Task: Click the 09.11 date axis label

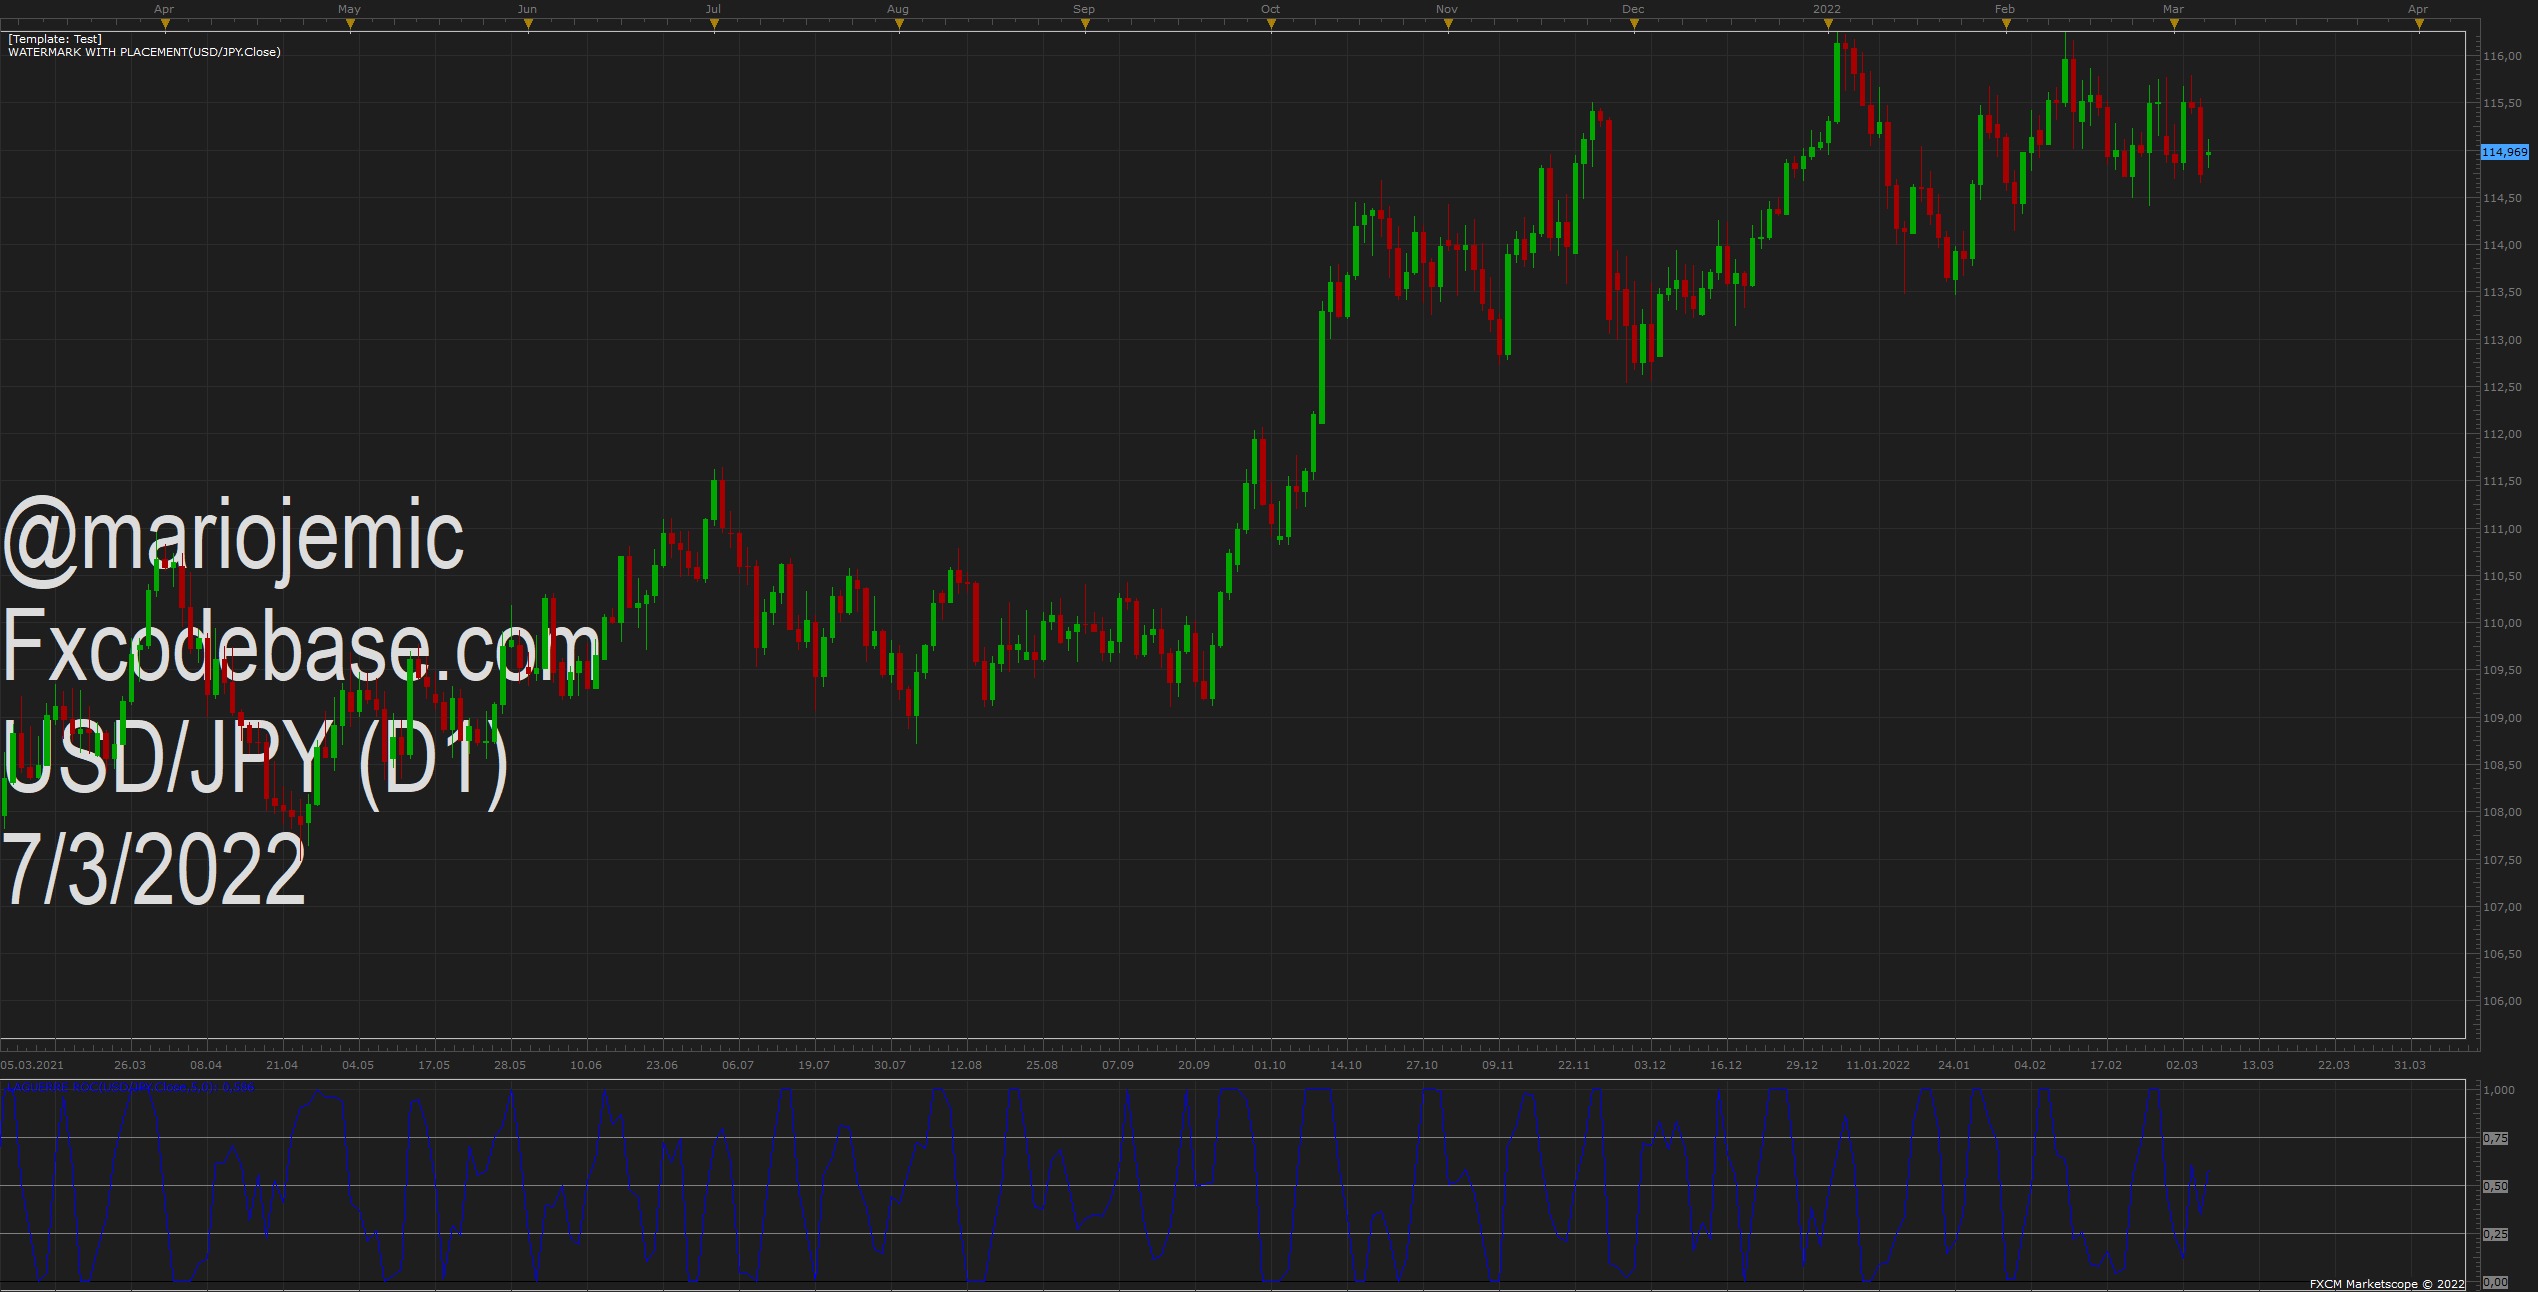Action: tap(1498, 1065)
